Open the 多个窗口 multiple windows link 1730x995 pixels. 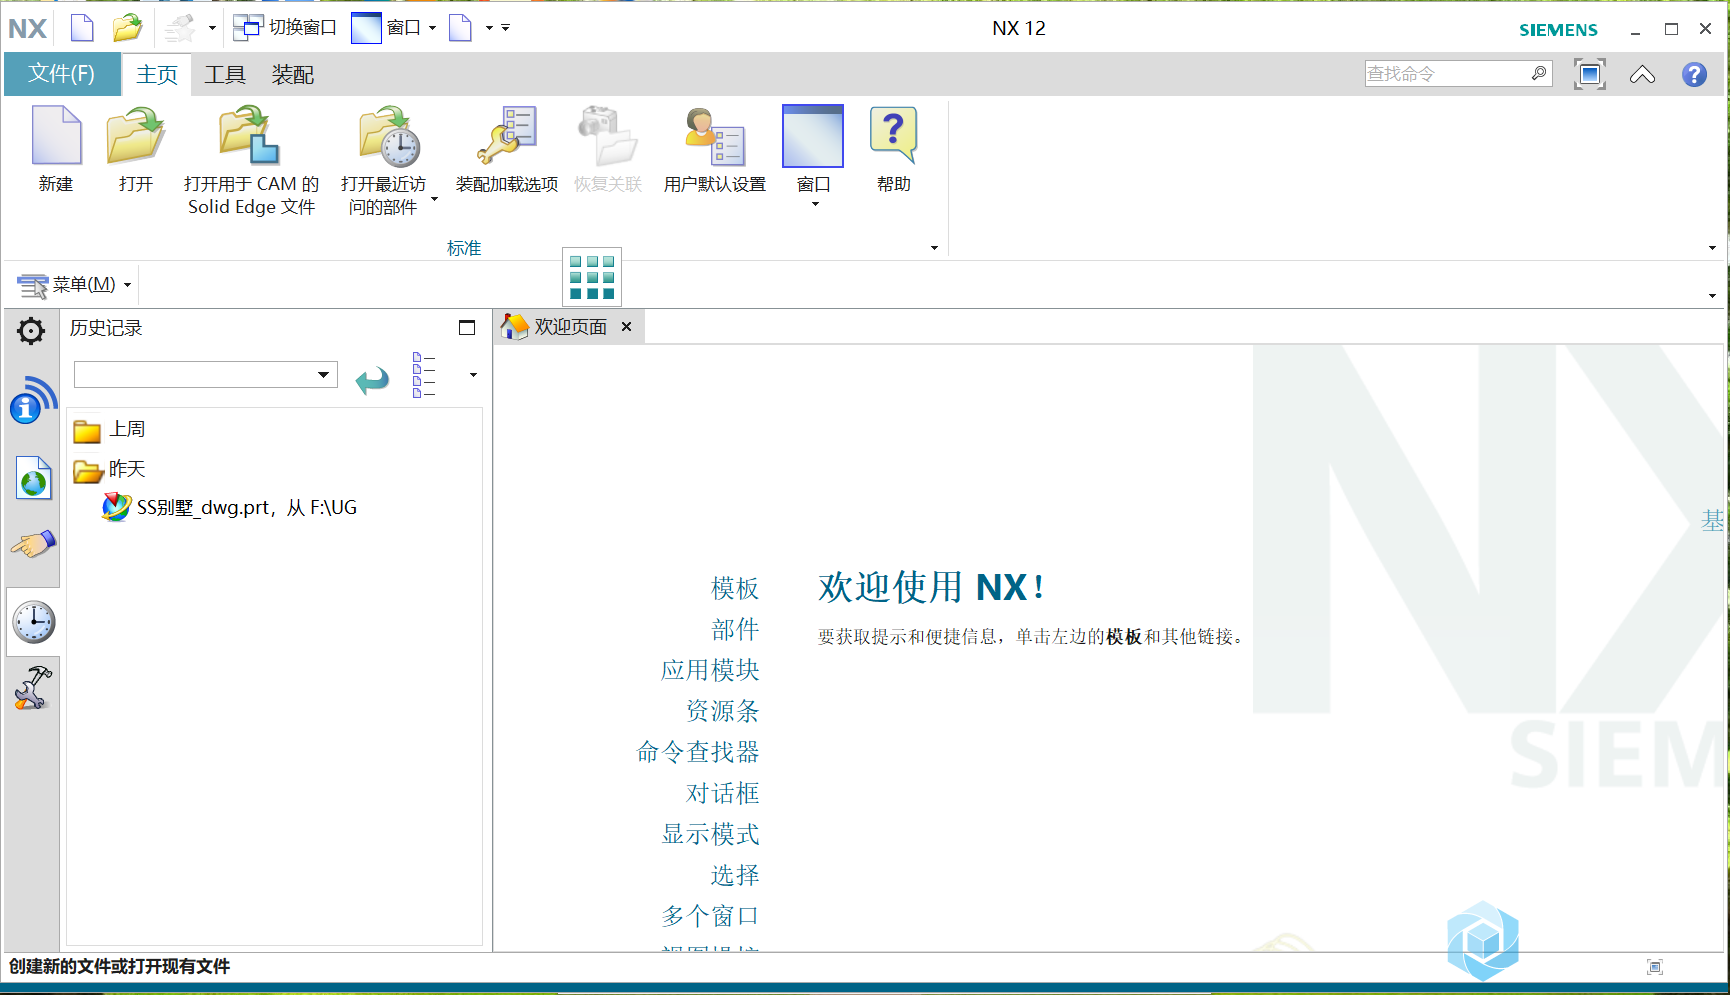[x=710, y=916]
